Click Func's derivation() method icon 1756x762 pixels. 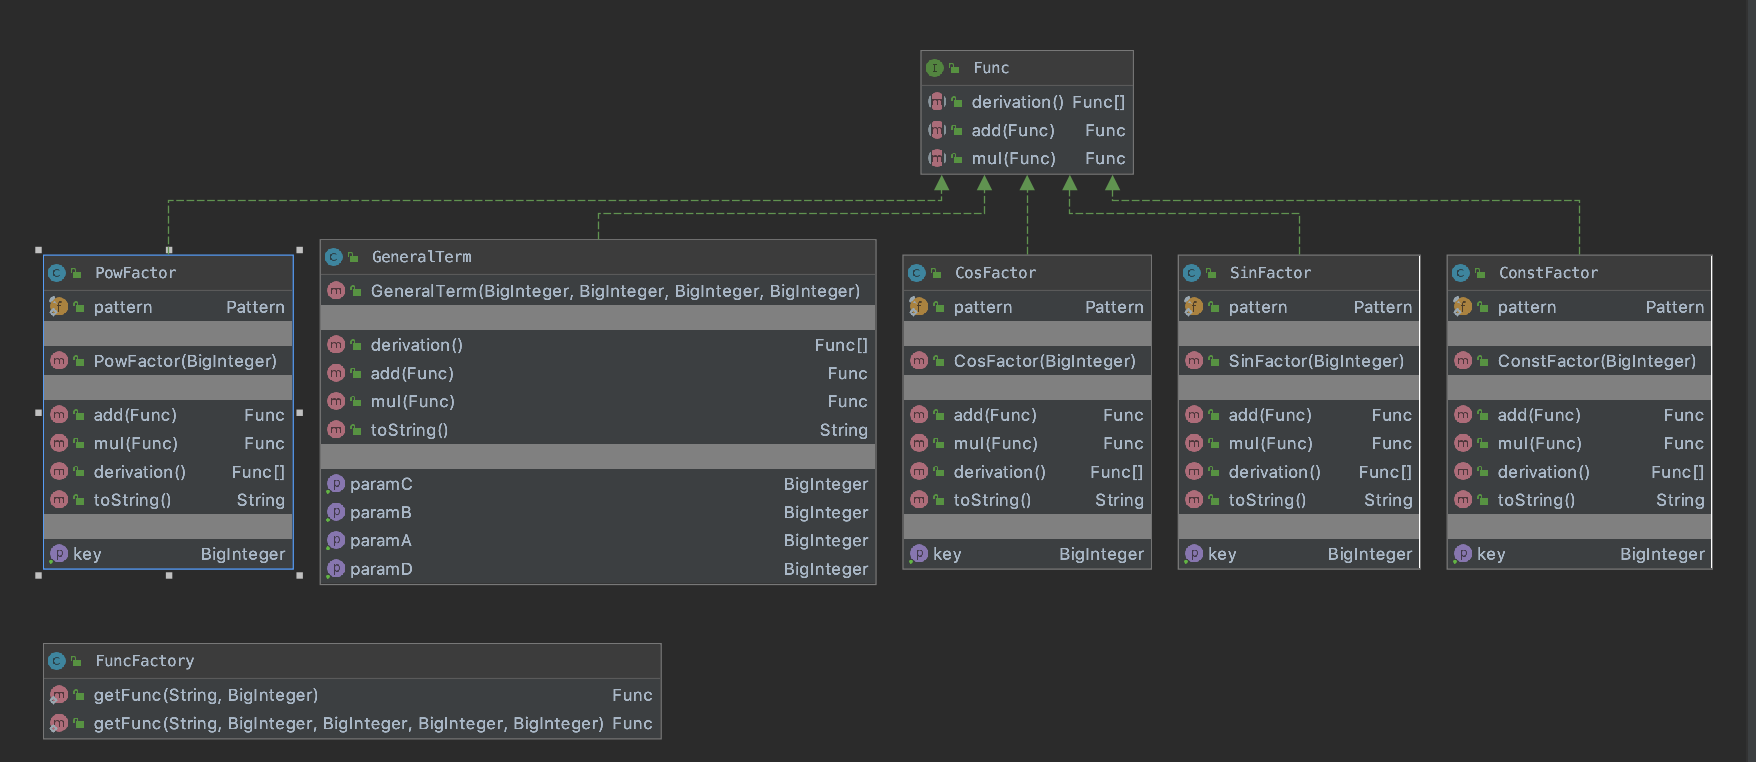[937, 102]
